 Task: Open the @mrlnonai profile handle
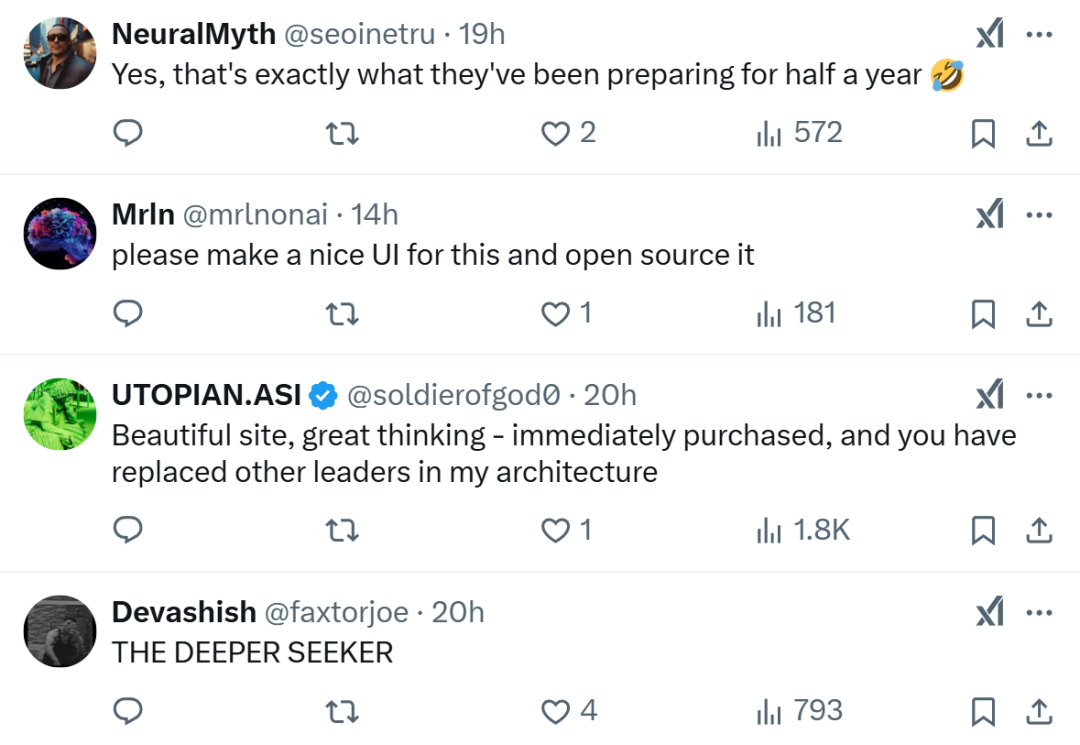coord(255,214)
